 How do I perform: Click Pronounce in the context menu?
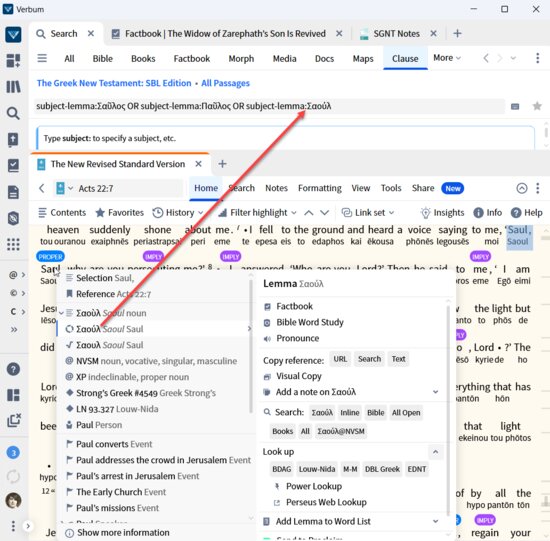pos(297,339)
